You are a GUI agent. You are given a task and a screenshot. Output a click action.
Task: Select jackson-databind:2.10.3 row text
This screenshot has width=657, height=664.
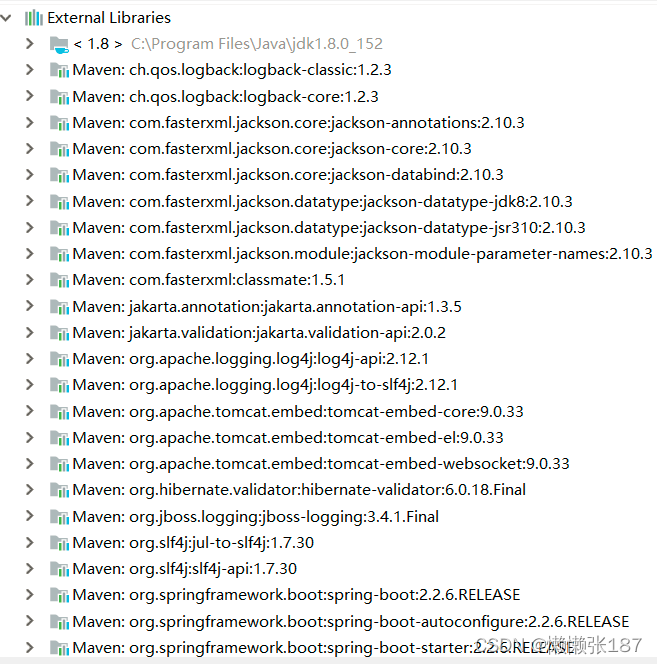[x=288, y=175]
